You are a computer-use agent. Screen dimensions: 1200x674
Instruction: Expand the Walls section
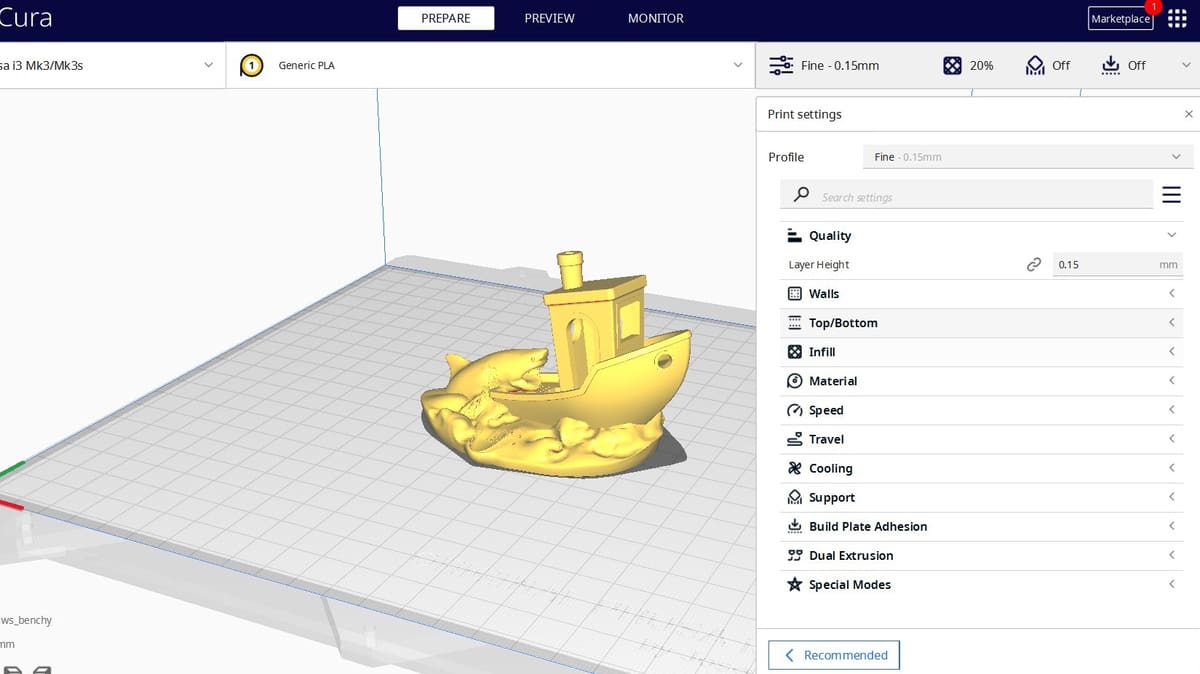[1172, 293]
